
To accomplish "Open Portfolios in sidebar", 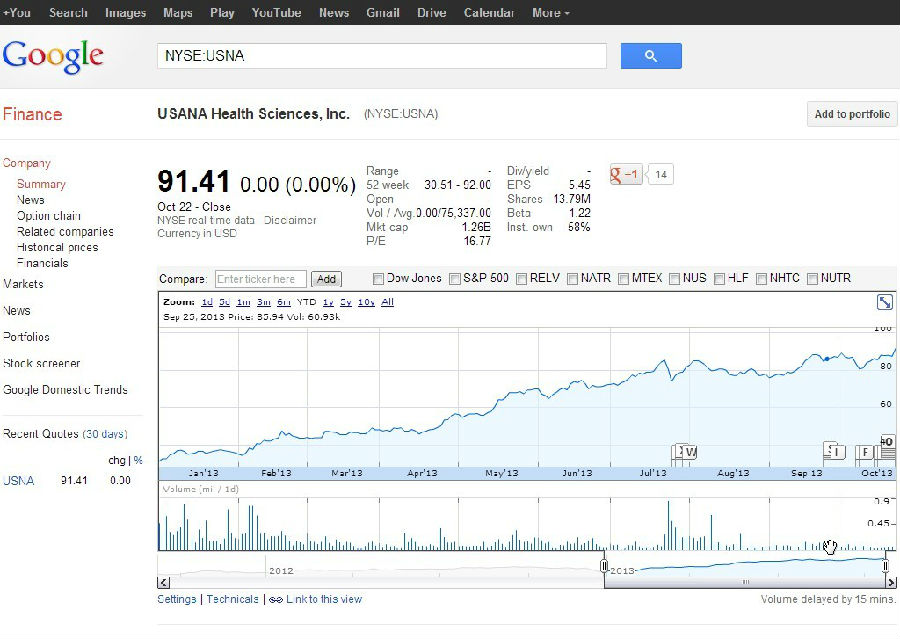I will point(26,337).
